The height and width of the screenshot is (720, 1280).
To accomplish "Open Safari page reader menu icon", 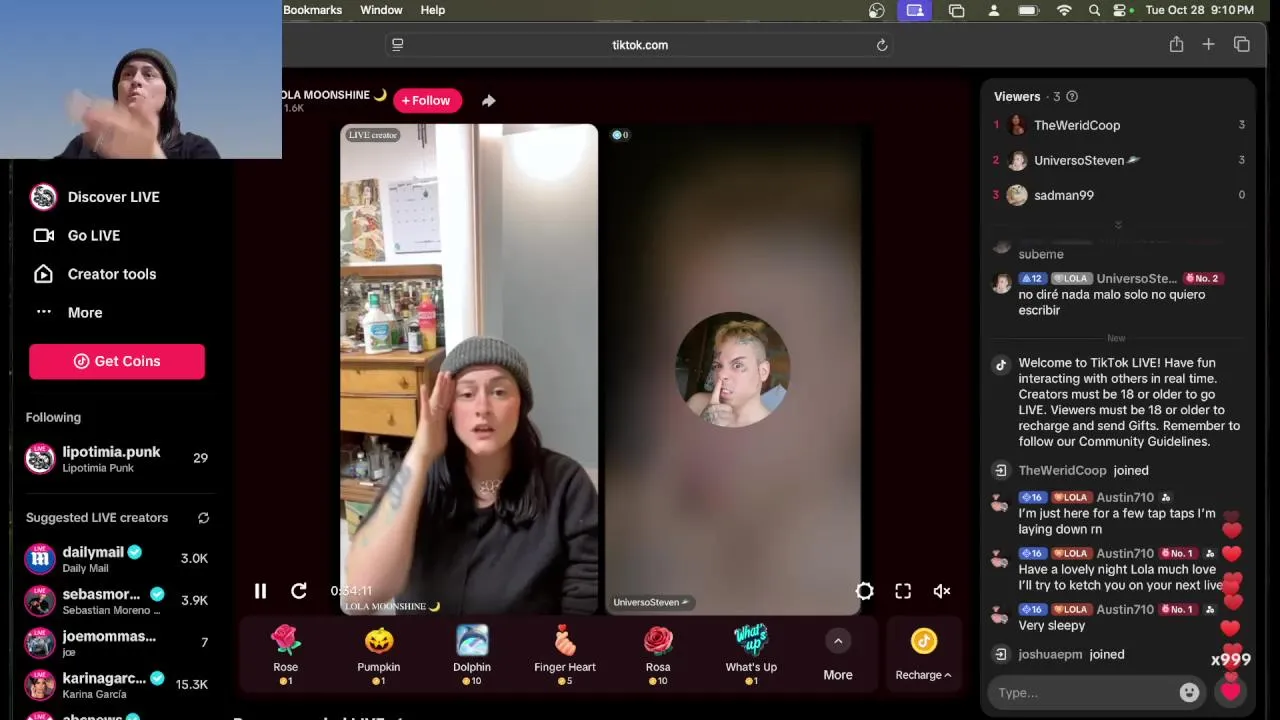I will 397,45.
